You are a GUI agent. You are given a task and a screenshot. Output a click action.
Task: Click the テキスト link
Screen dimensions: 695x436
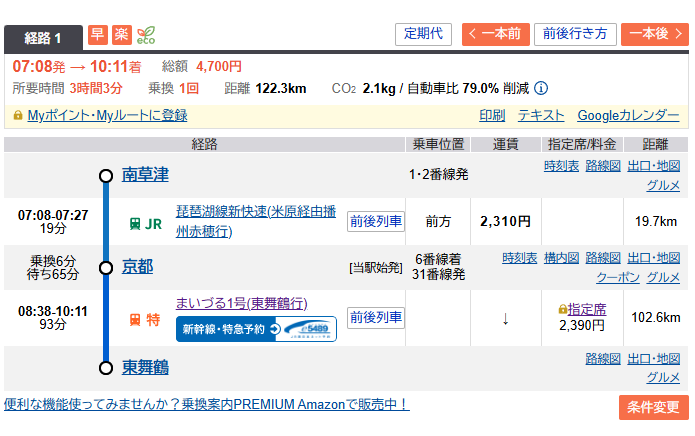tap(541, 116)
